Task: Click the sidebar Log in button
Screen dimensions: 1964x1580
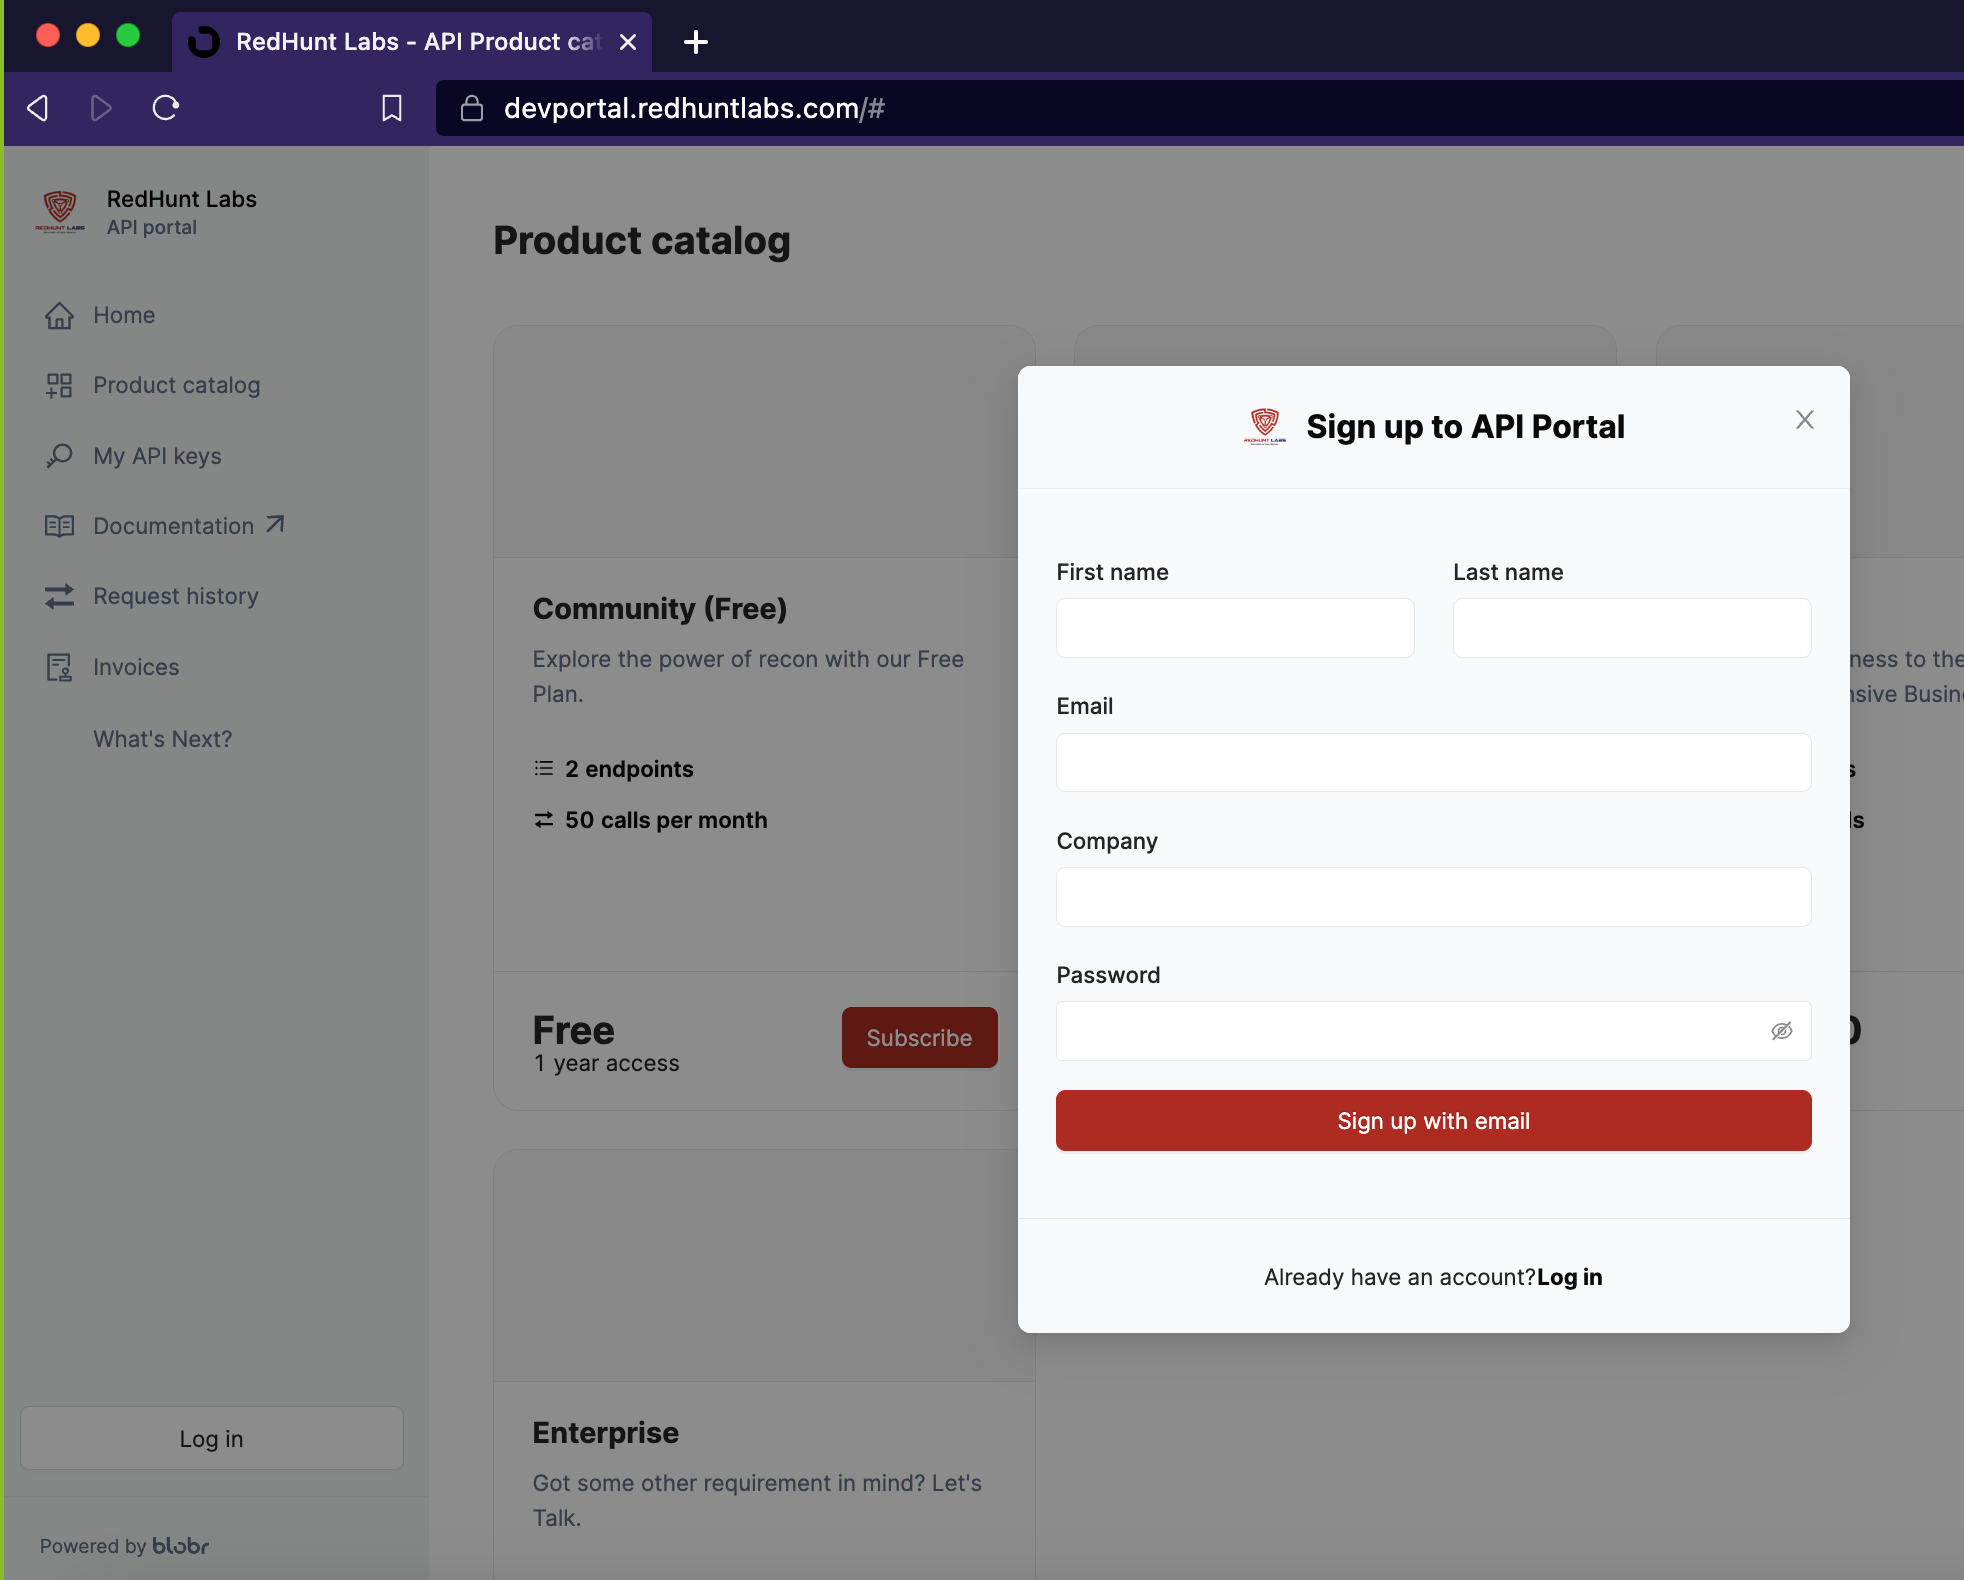Action: 212,1438
